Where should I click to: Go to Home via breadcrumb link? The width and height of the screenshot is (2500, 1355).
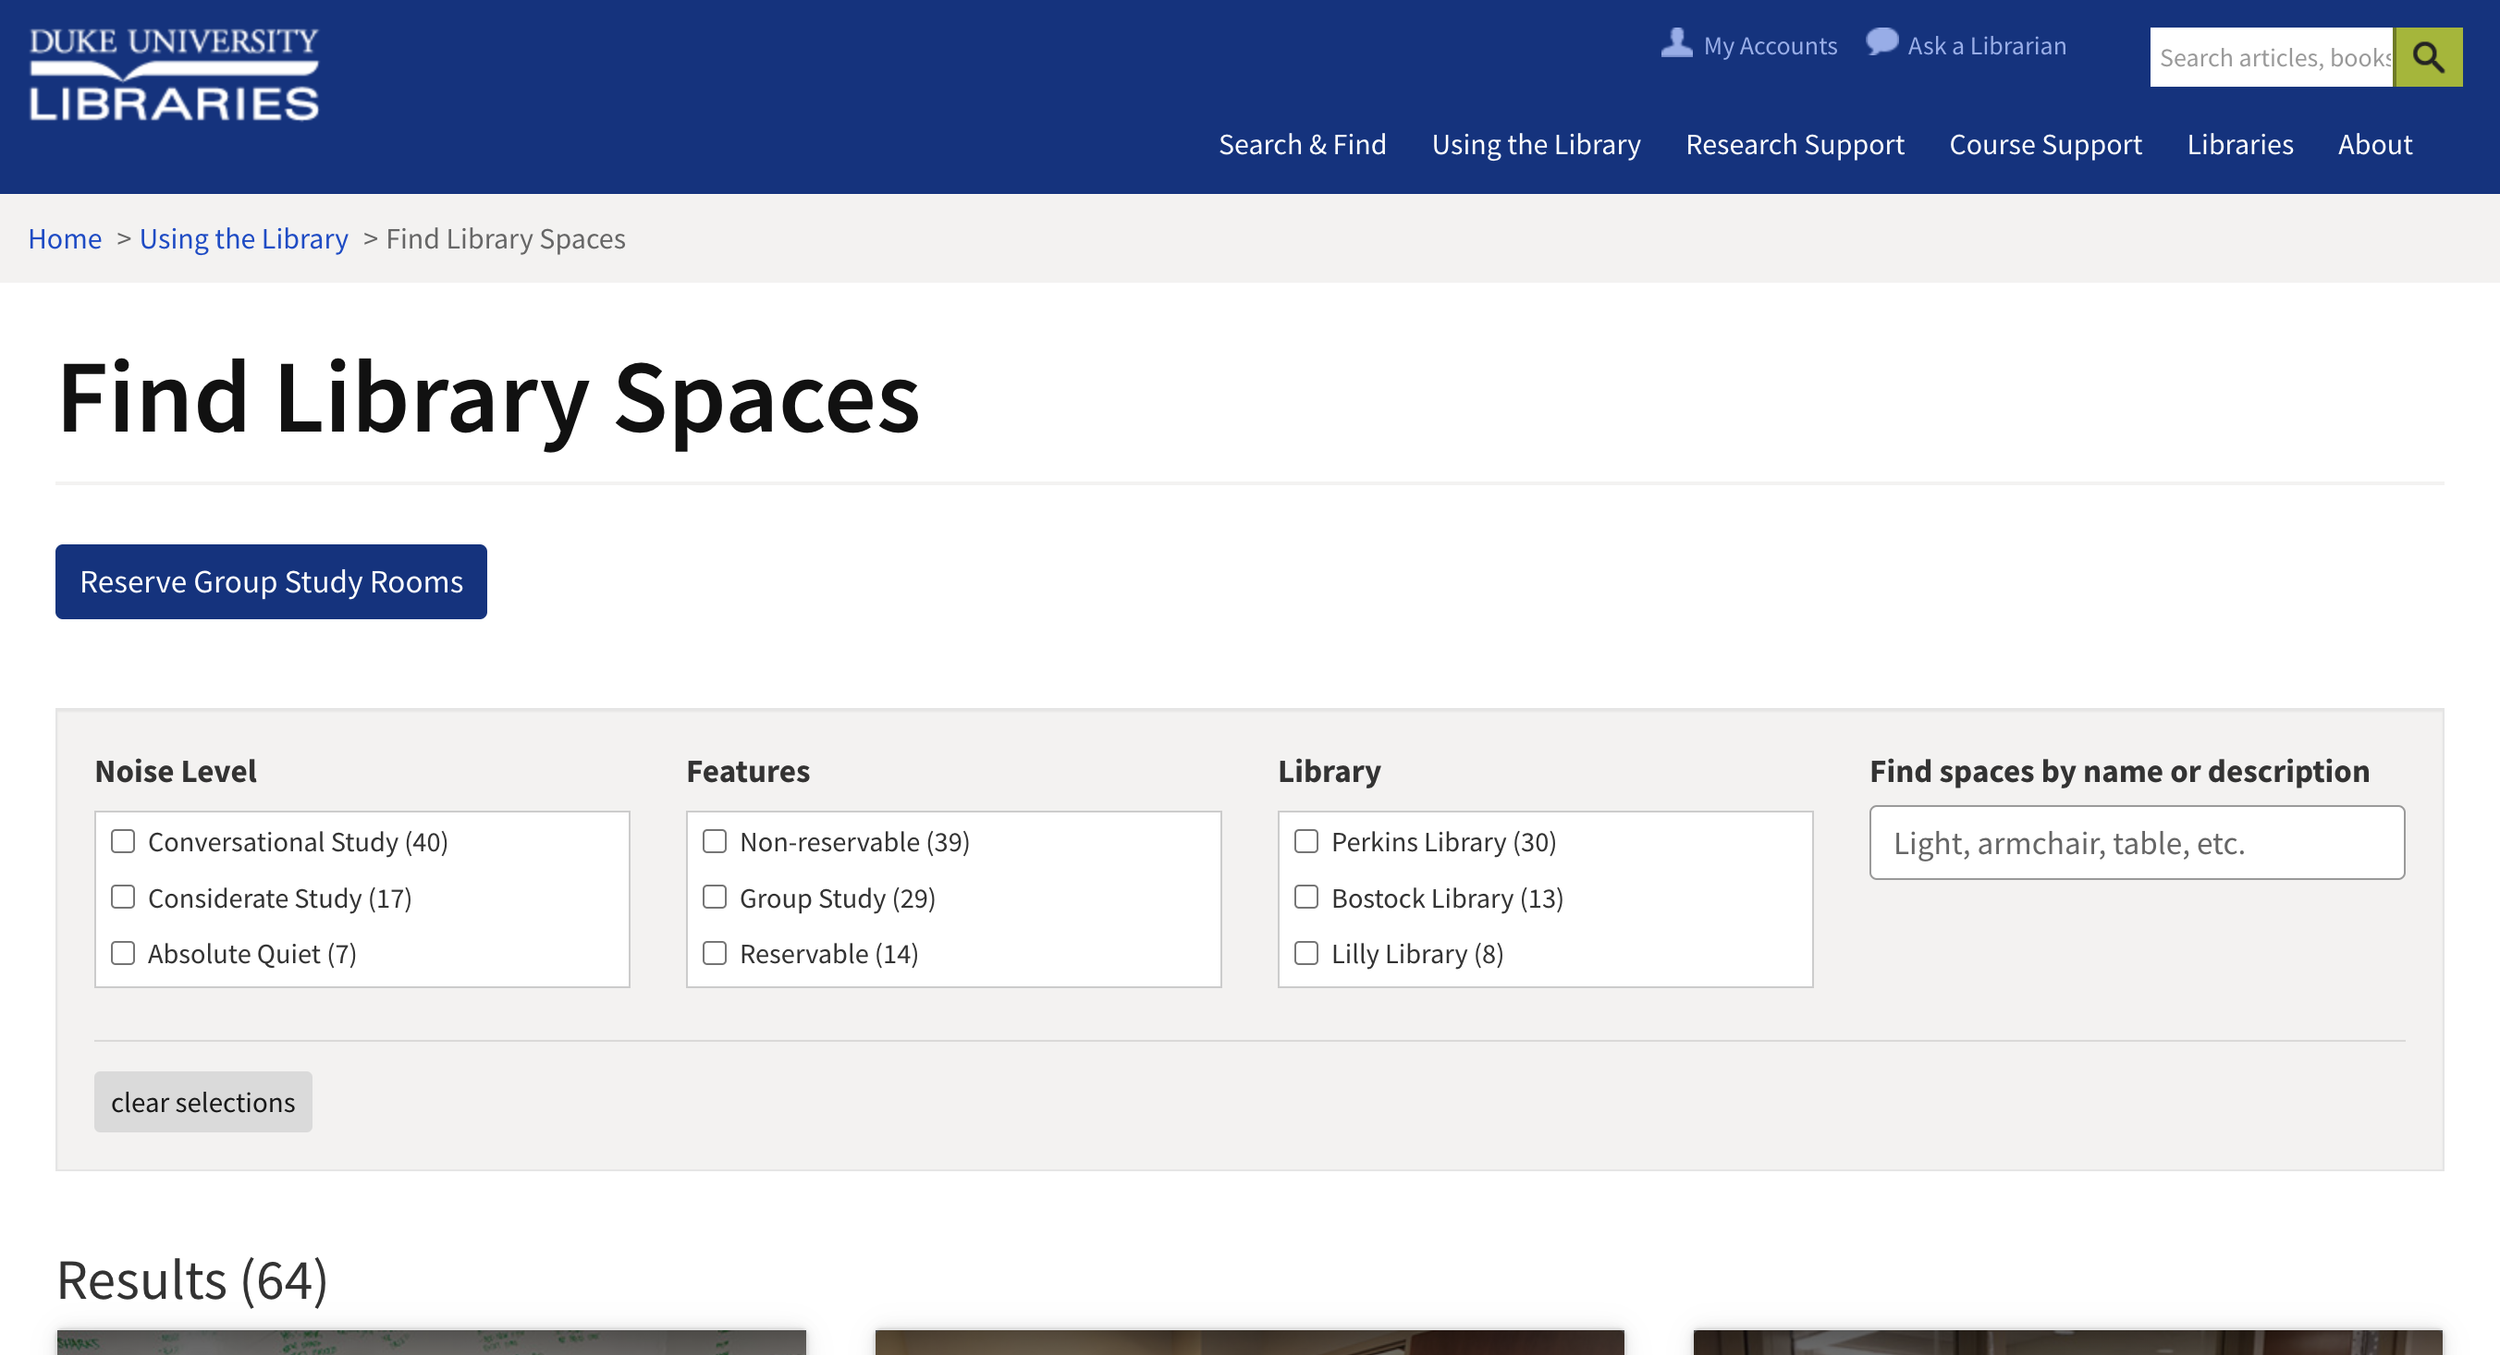65,239
